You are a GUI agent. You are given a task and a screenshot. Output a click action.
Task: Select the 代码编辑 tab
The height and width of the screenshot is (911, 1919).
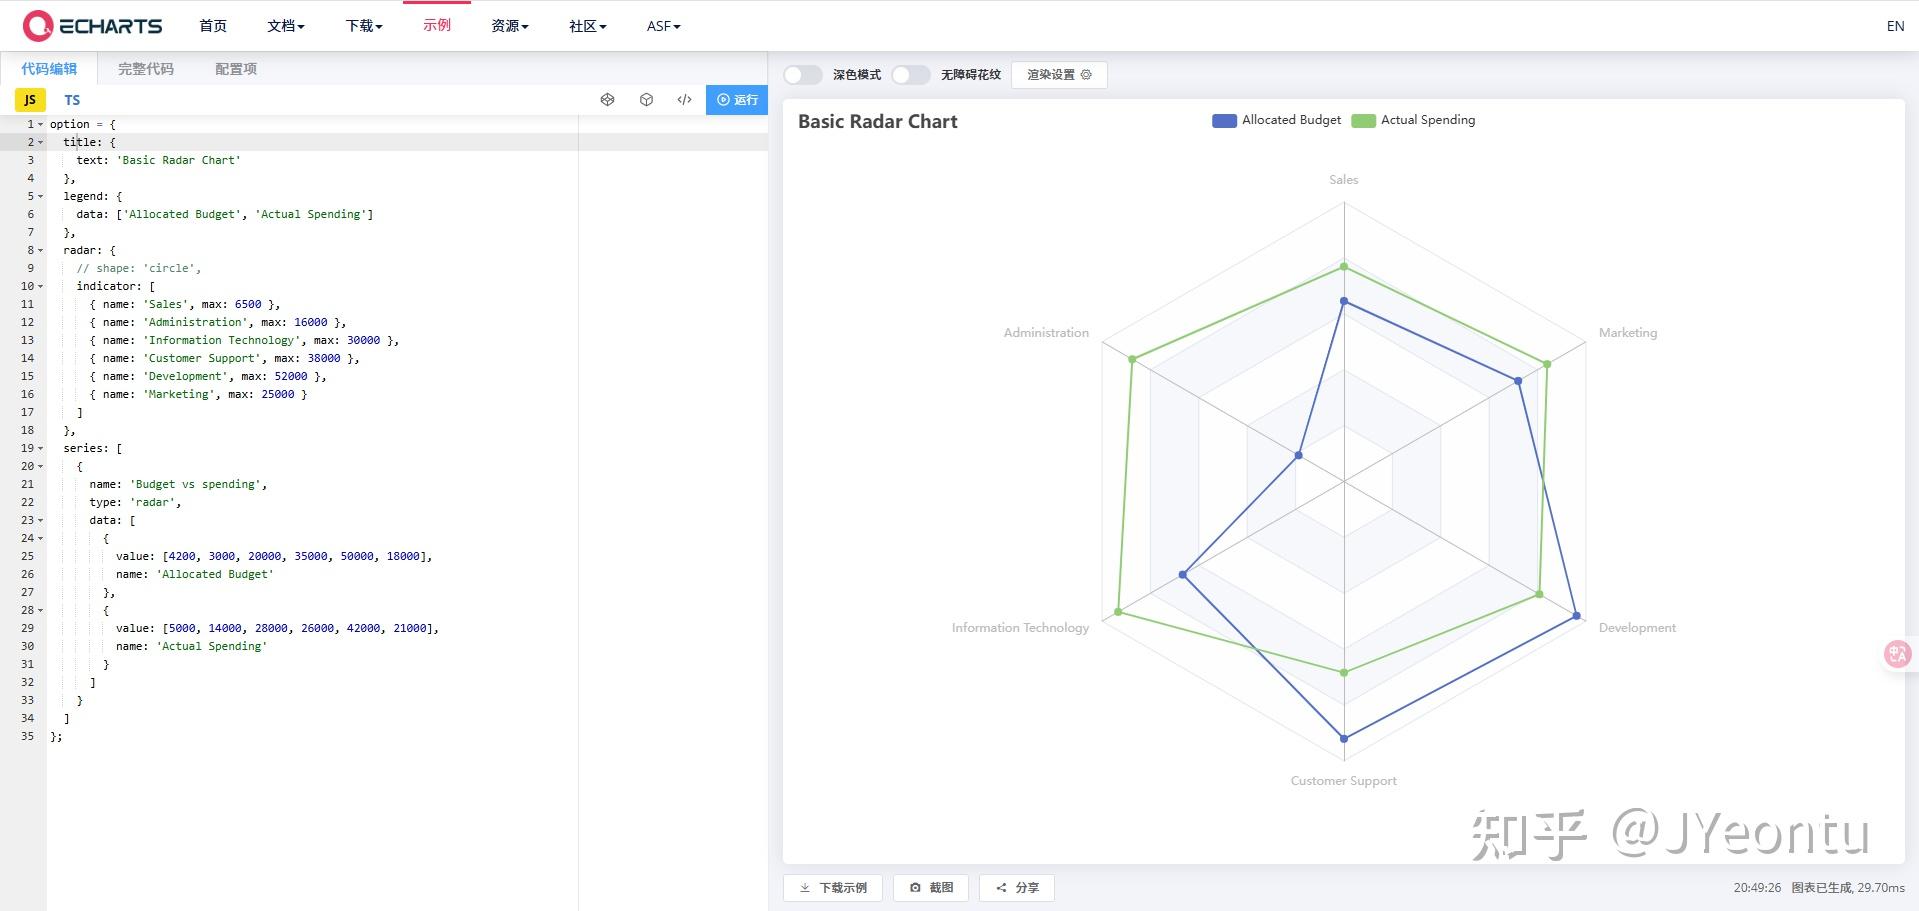tap(49, 69)
